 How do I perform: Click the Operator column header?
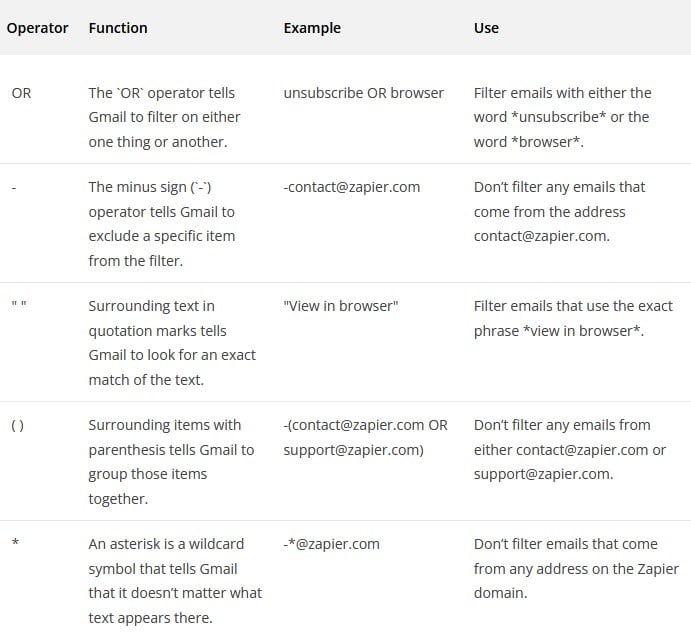click(x=37, y=28)
